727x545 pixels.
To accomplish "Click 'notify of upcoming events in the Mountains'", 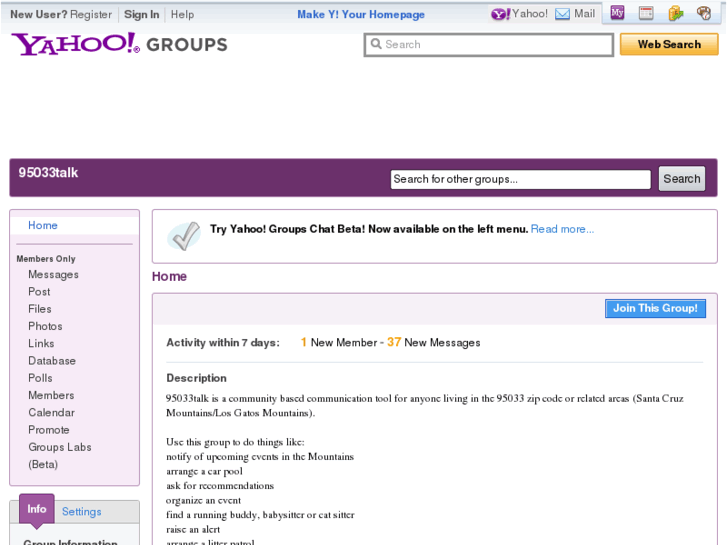I will [x=260, y=457].
